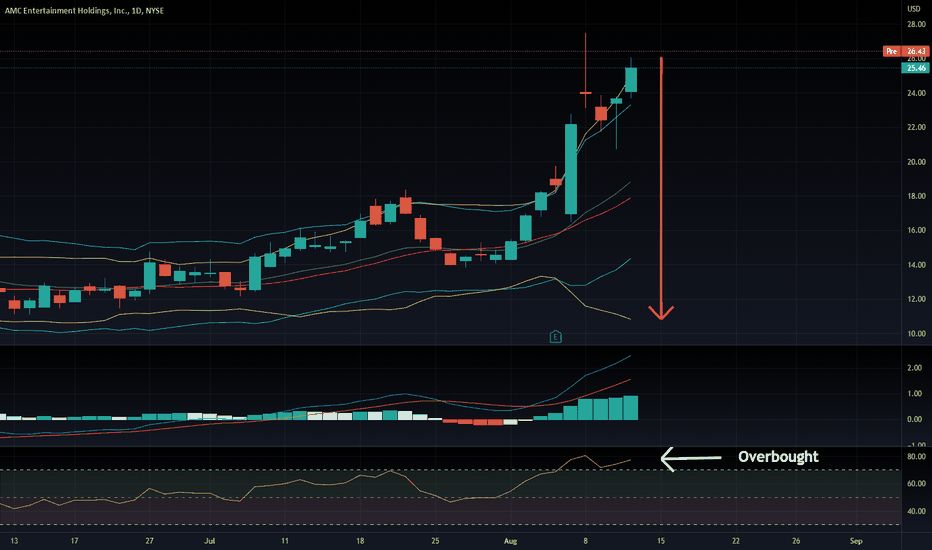Click the tallest green MACD histogram bar
Screen dimensions: 932x550
[631, 408]
